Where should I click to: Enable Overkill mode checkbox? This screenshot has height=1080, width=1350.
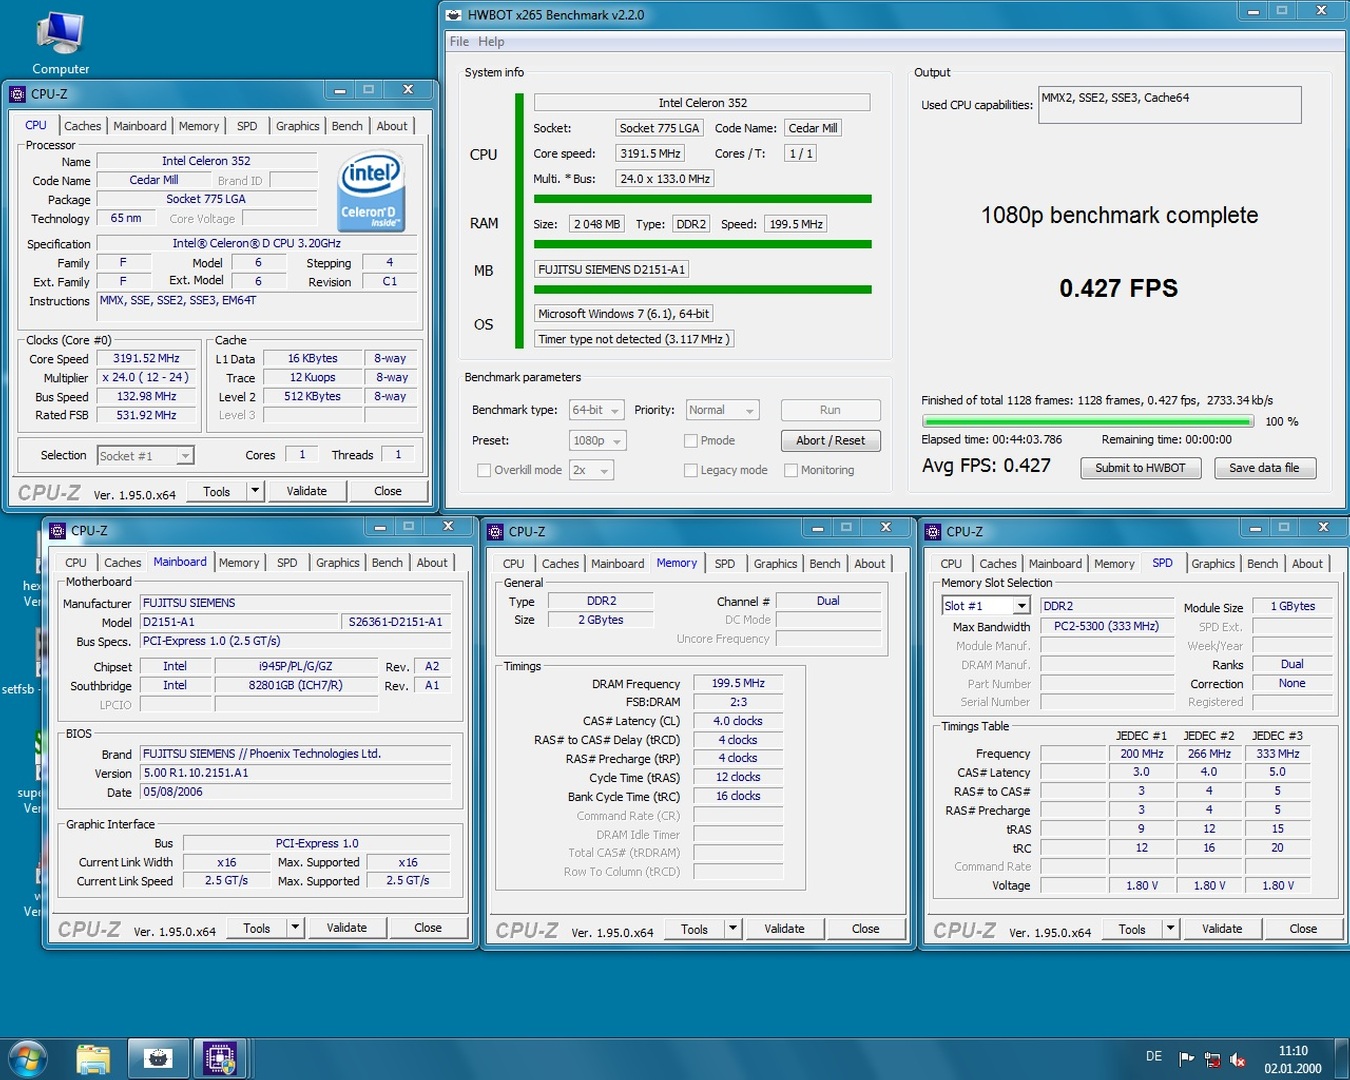(484, 470)
